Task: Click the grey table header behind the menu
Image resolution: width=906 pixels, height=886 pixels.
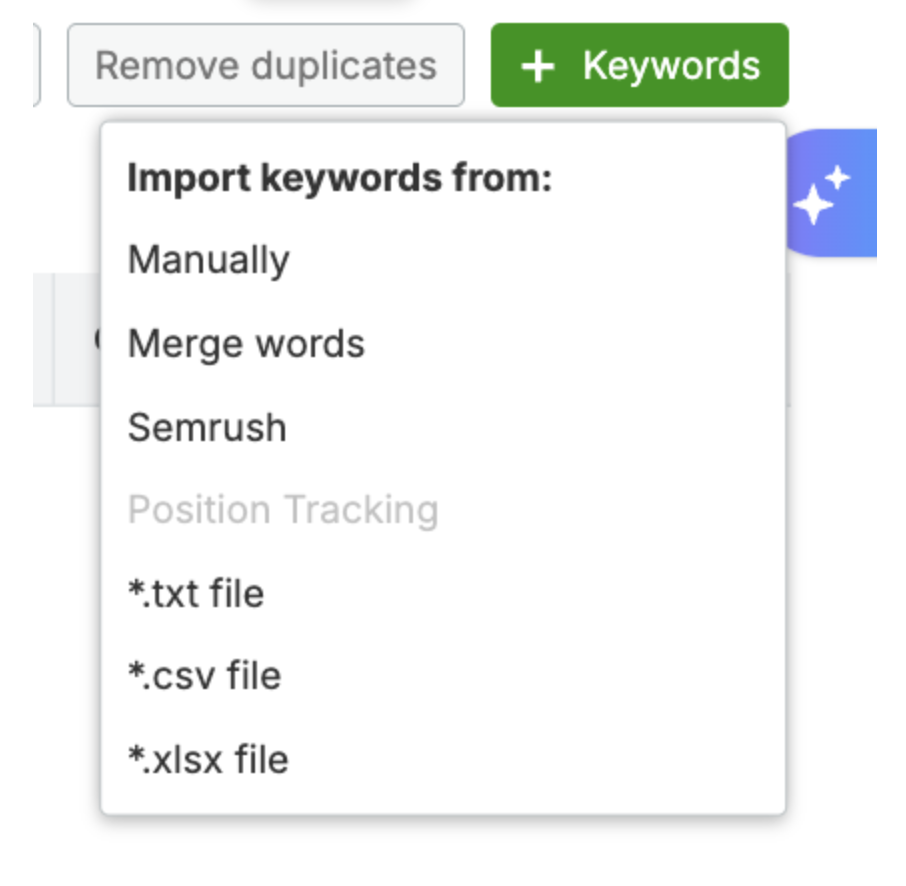Action: pyautogui.click(x=66, y=340)
